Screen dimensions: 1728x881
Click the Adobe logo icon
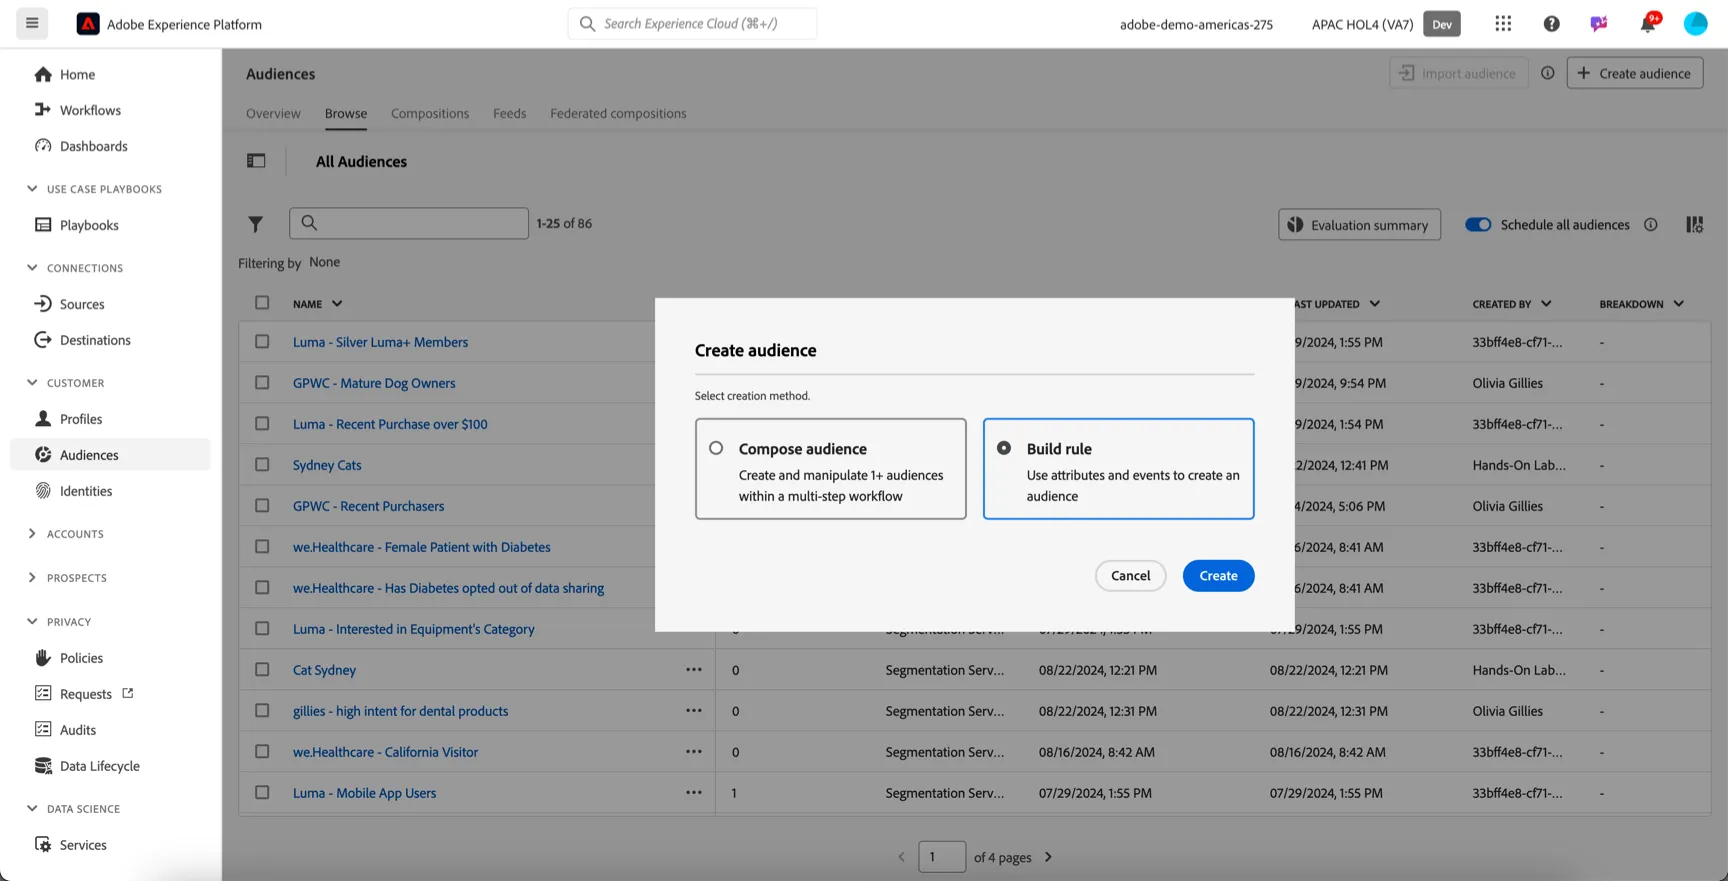pos(88,24)
